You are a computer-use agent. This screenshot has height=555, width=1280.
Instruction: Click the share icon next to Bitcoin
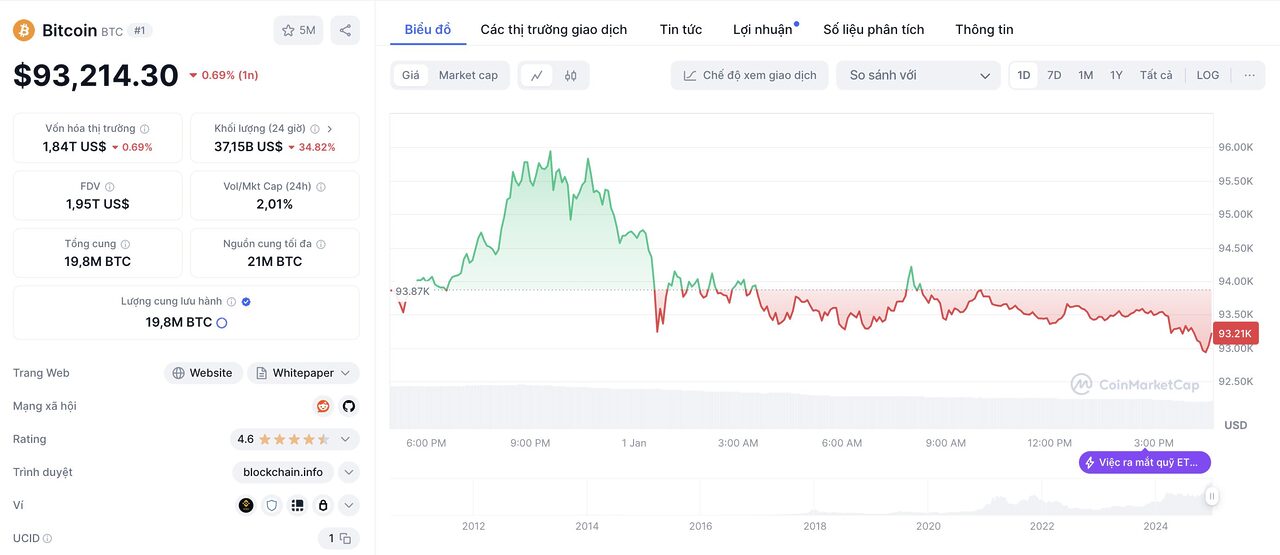coord(345,30)
